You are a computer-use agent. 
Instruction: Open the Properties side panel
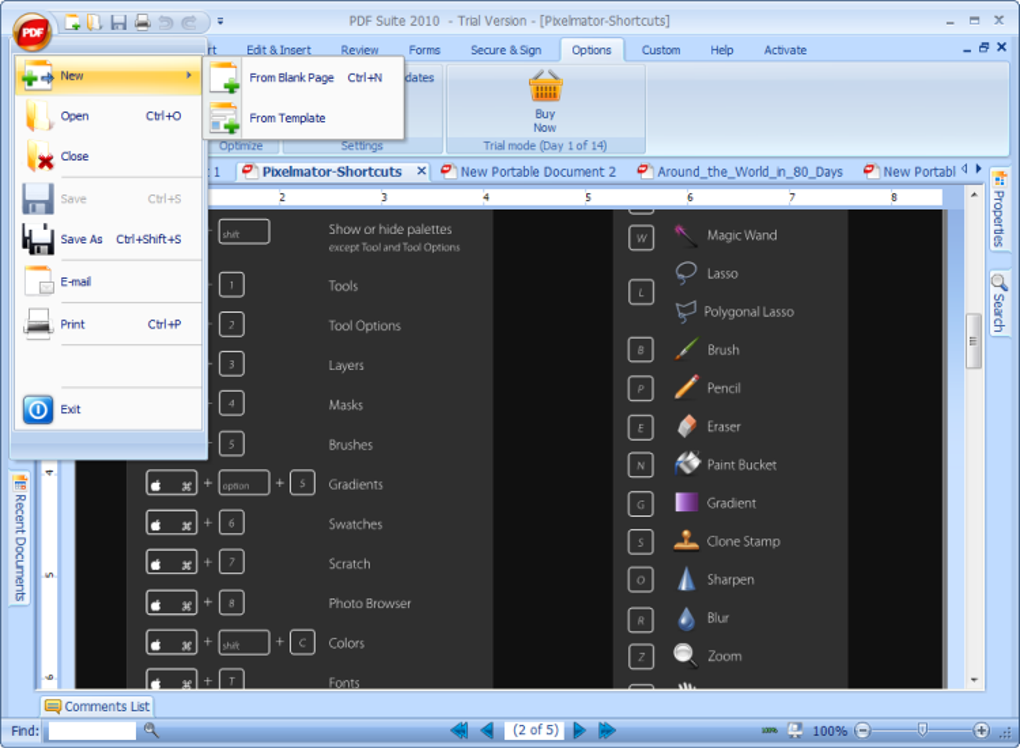(999, 209)
